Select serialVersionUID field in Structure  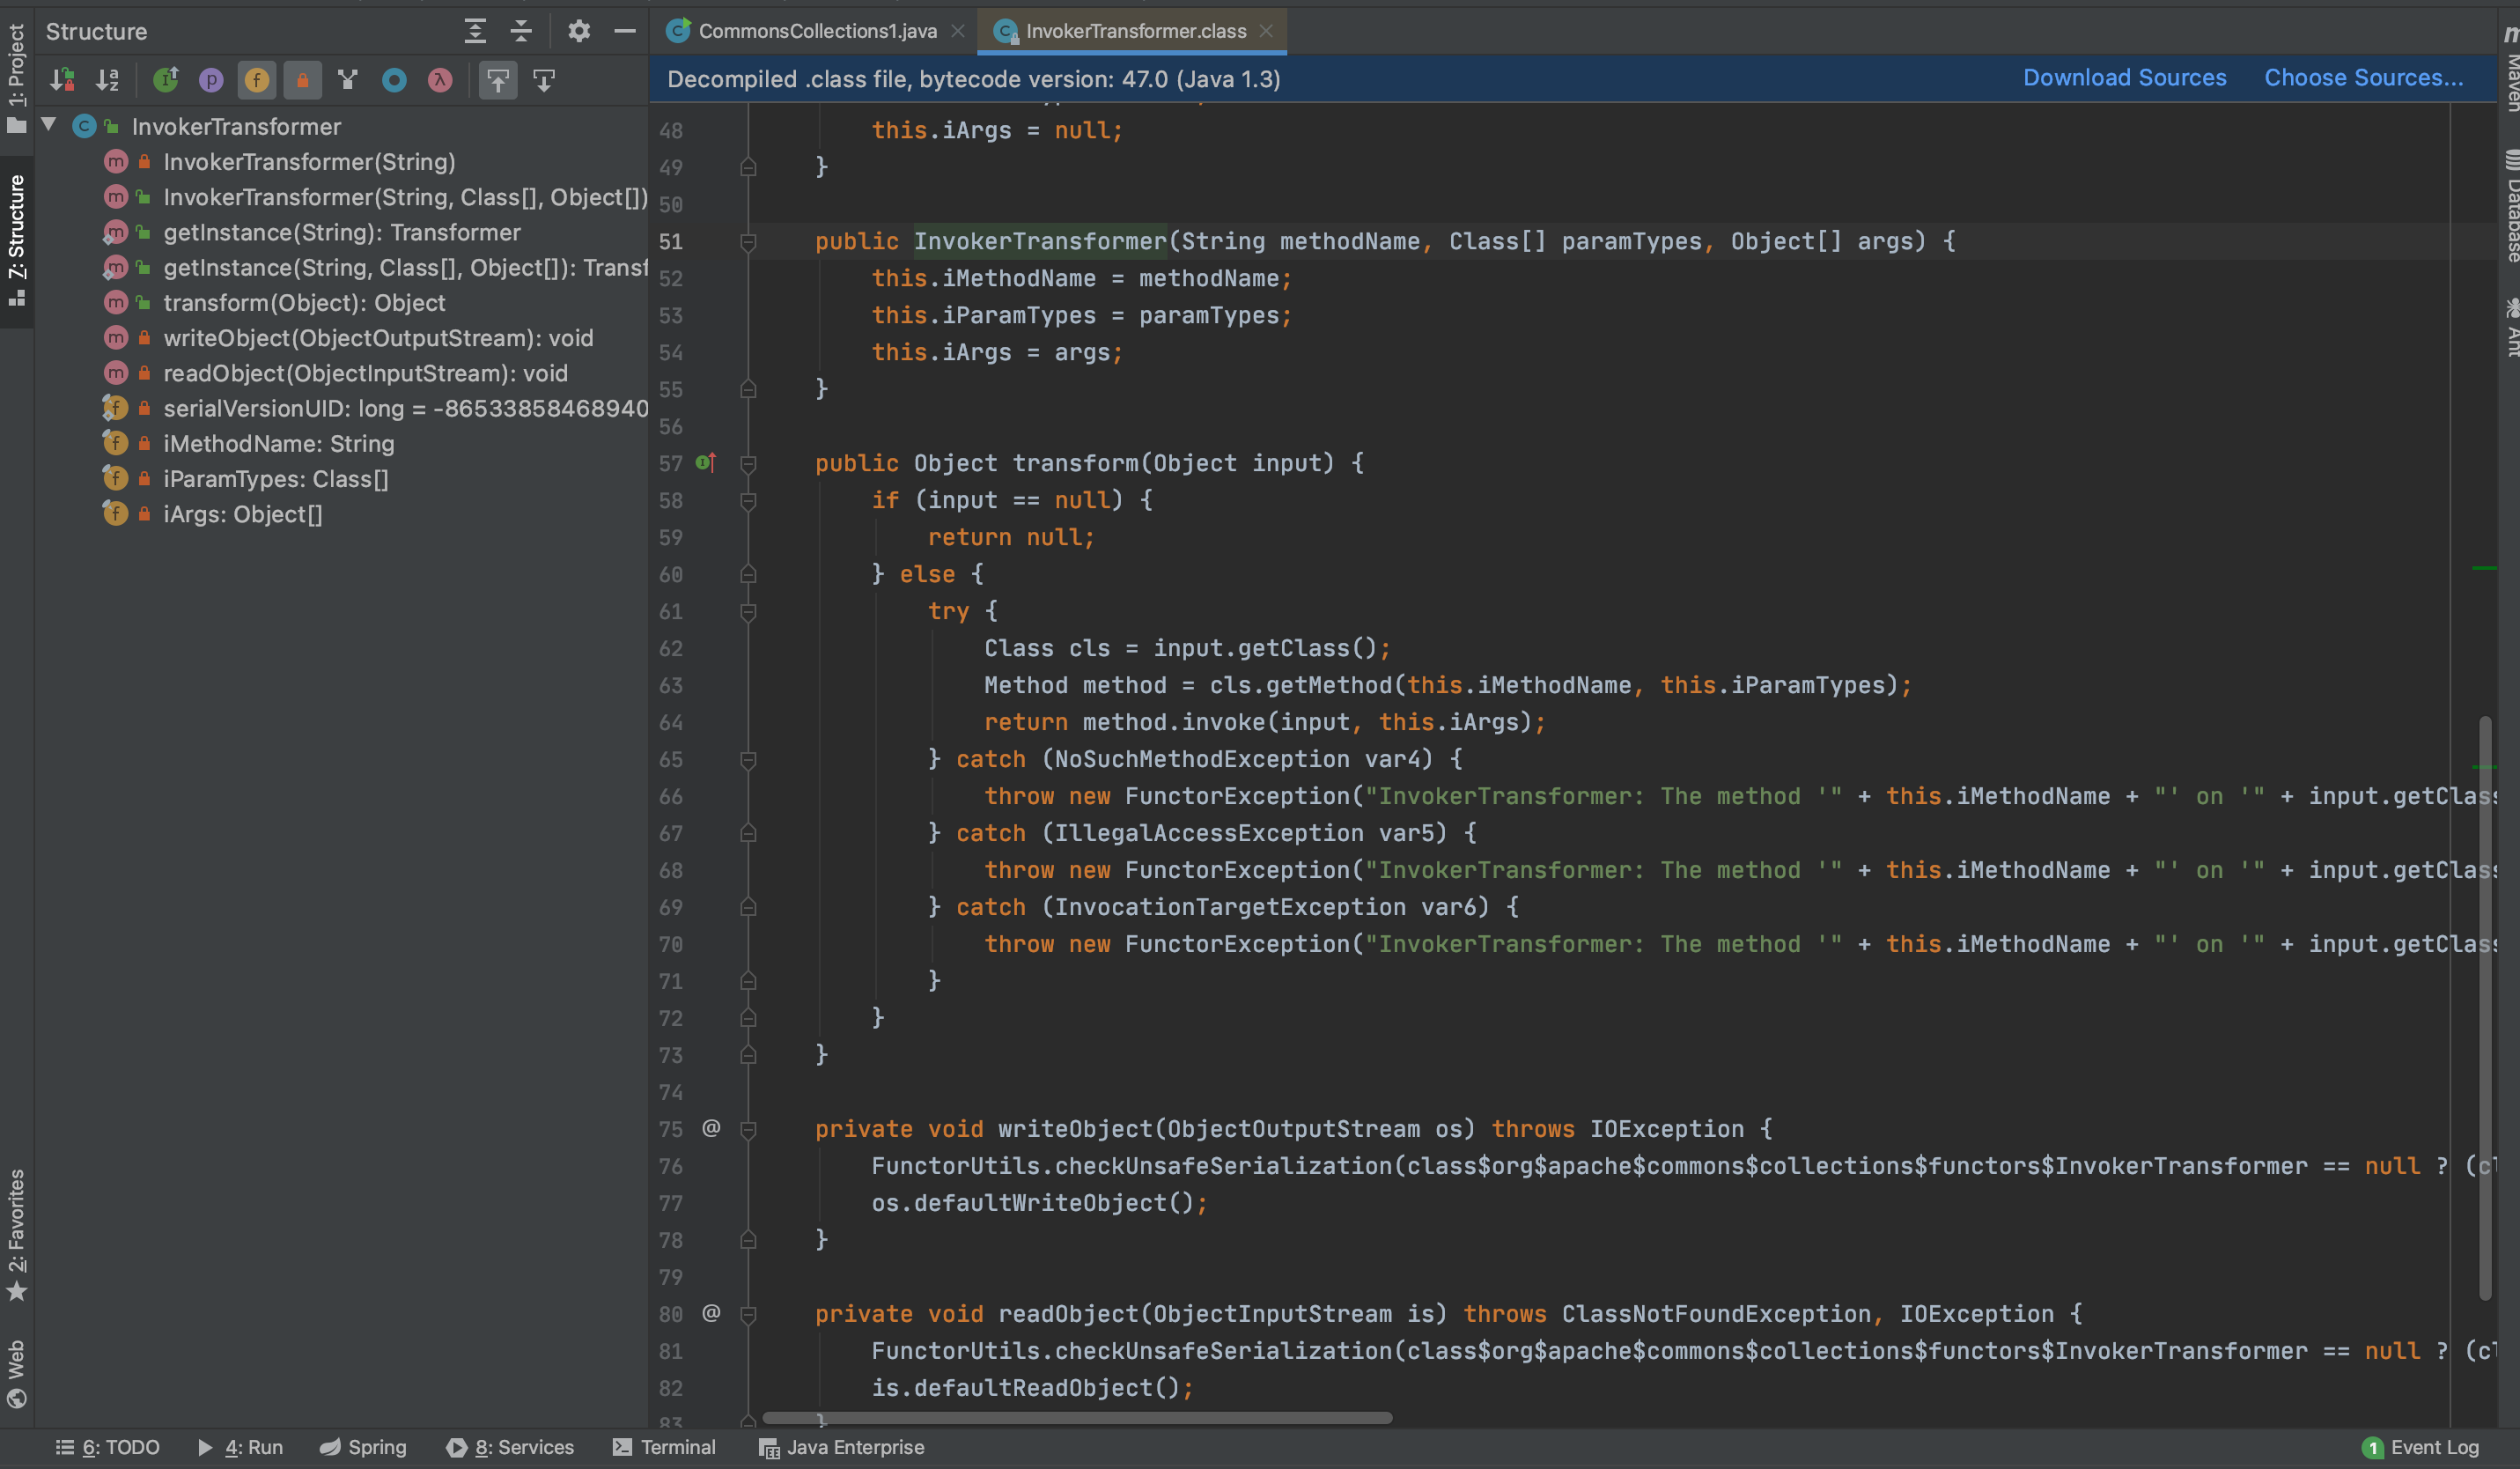405,408
